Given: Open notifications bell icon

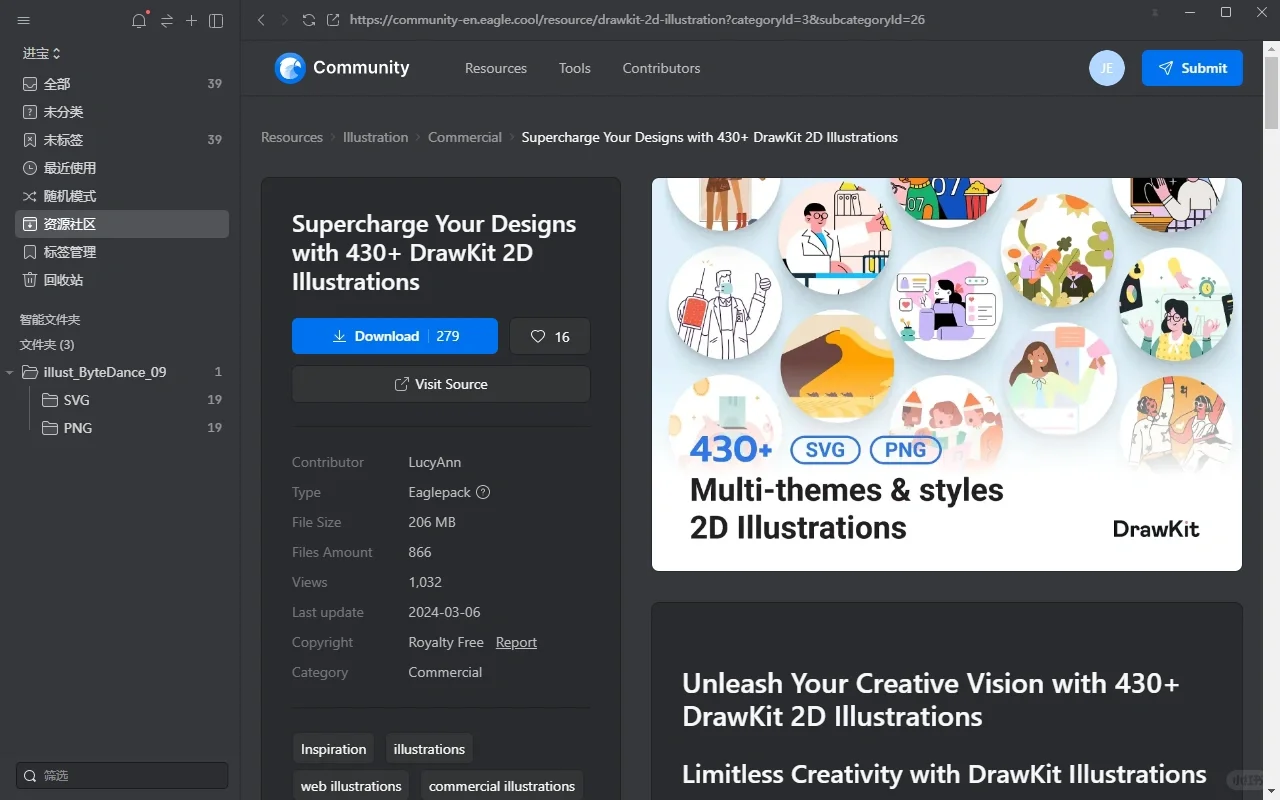Looking at the screenshot, I should coord(139,21).
